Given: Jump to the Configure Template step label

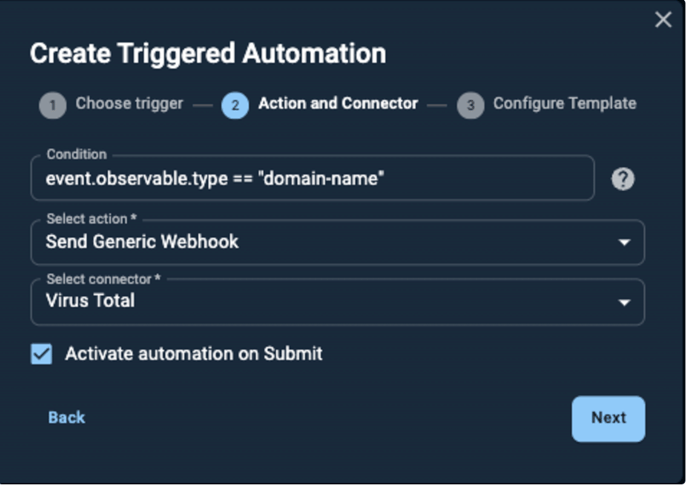Looking at the screenshot, I should click(x=565, y=104).
